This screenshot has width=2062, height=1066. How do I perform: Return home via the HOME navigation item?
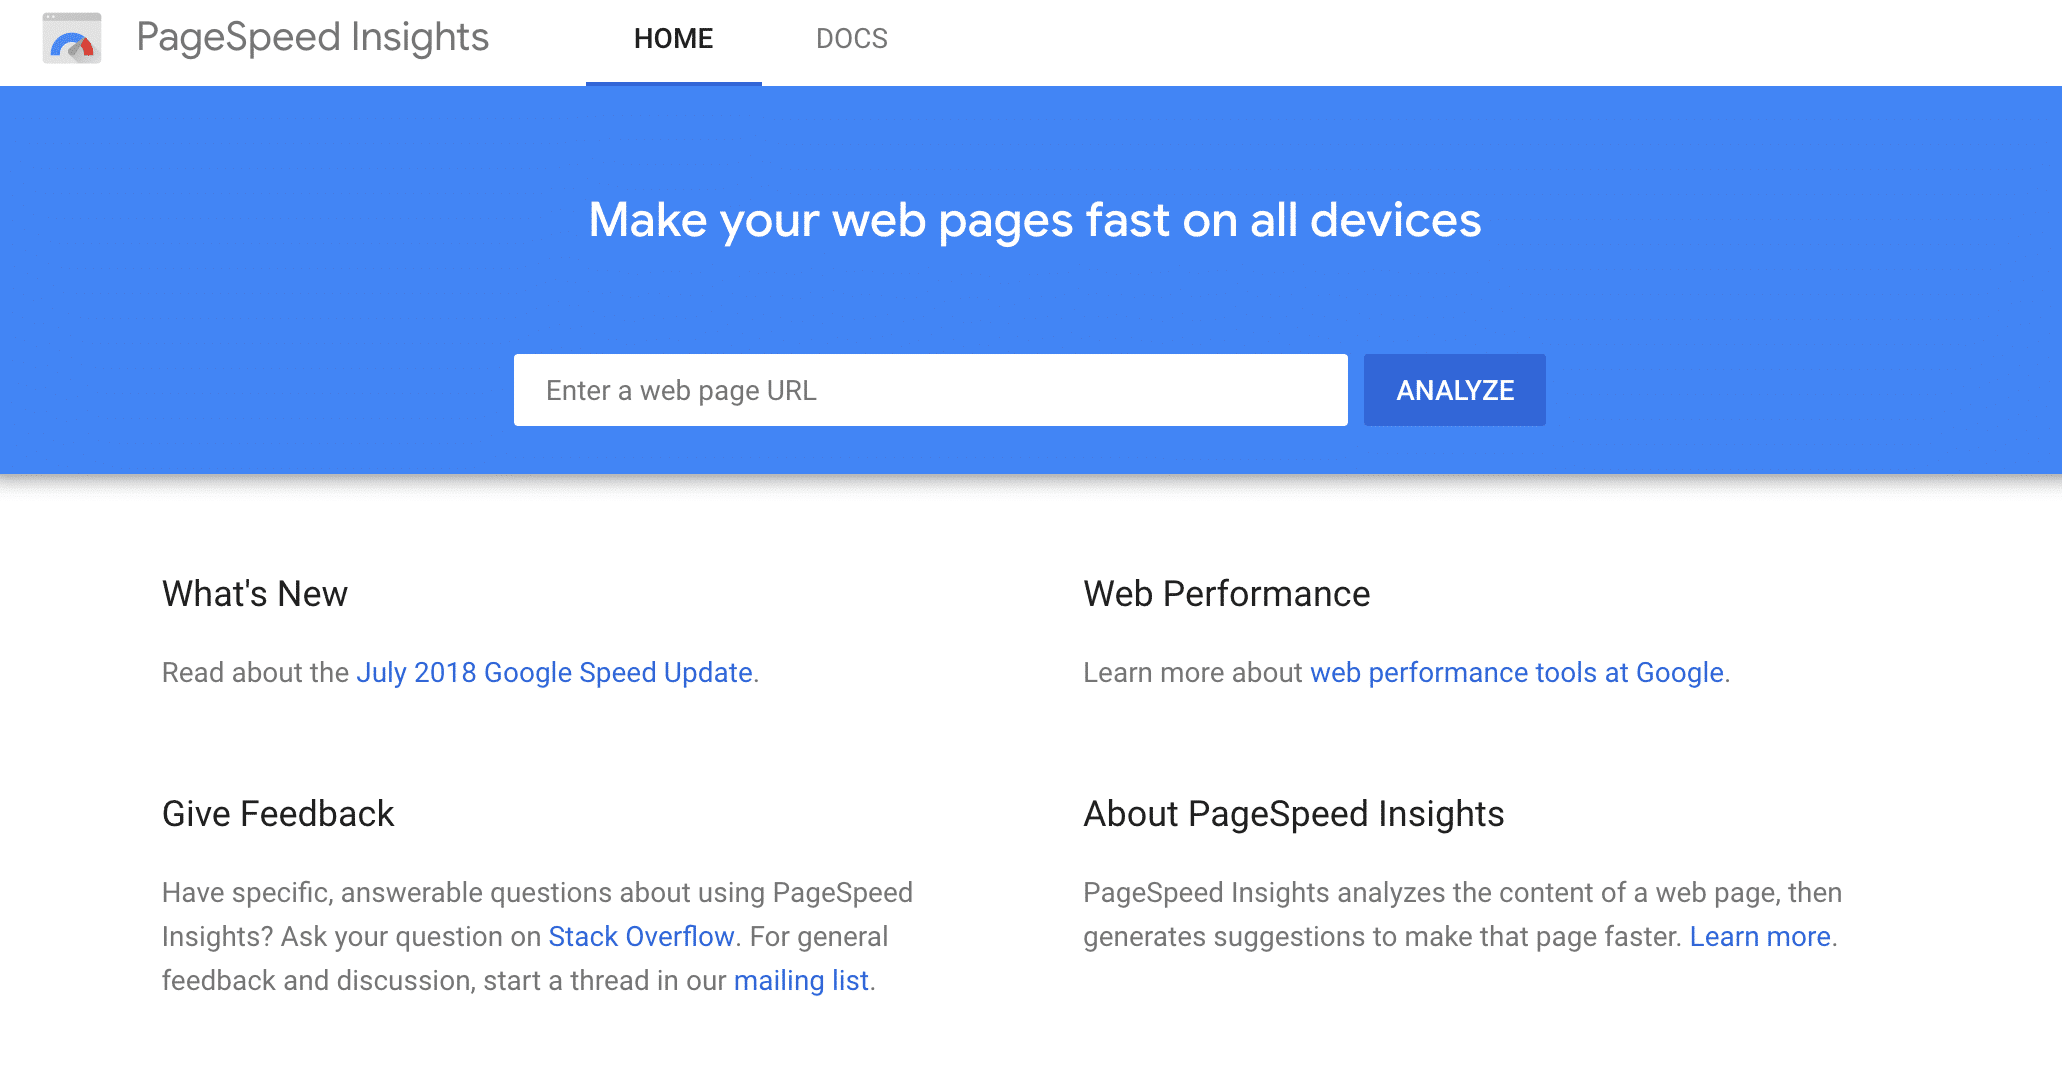tap(672, 39)
